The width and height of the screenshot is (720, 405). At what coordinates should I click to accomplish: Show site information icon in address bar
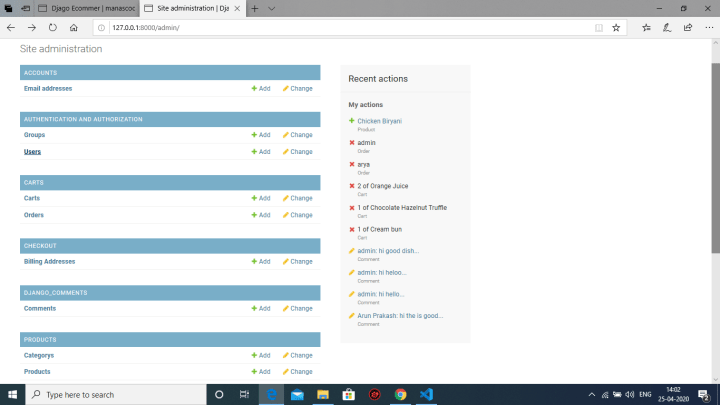pos(101,28)
